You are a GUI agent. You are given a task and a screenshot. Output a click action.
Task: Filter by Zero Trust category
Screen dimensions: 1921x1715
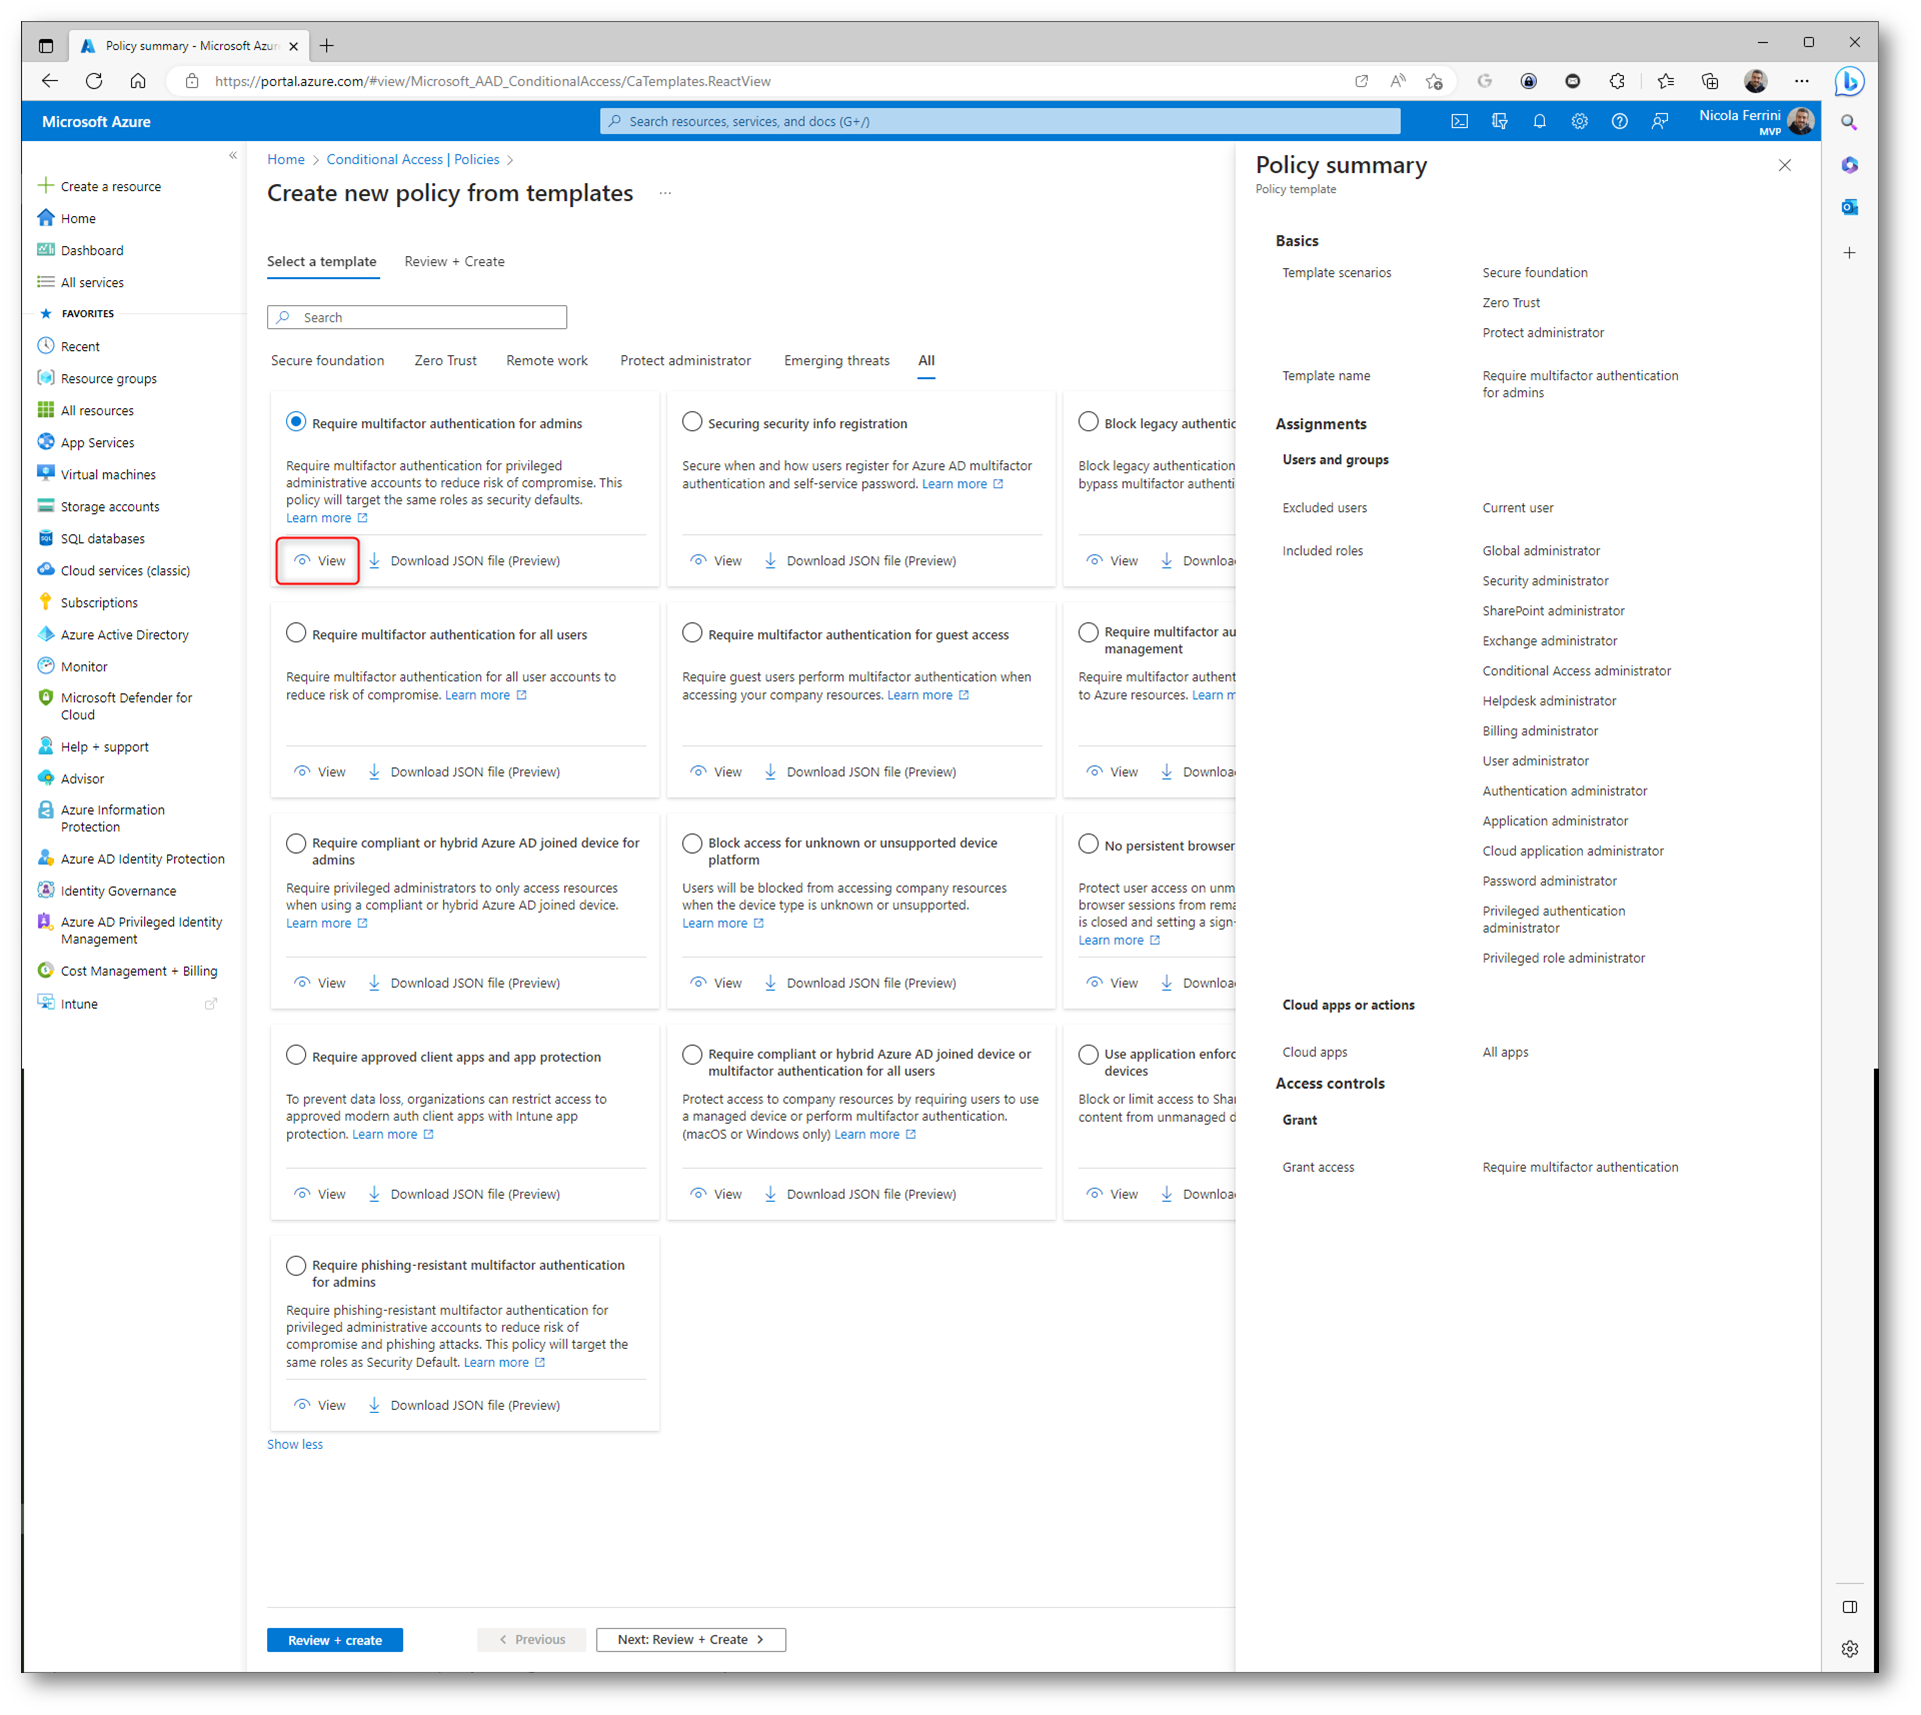pos(445,361)
